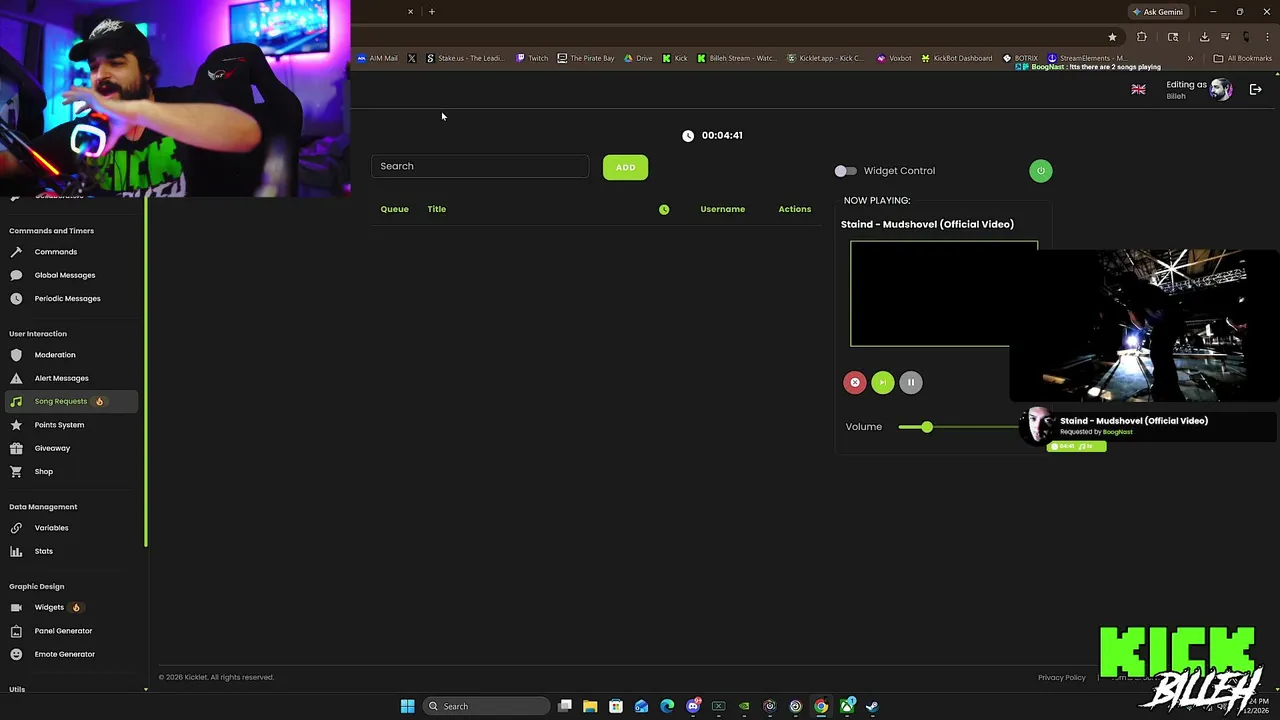Open the UK flag language selector
The width and height of the screenshot is (1280, 720).
pos(1138,89)
